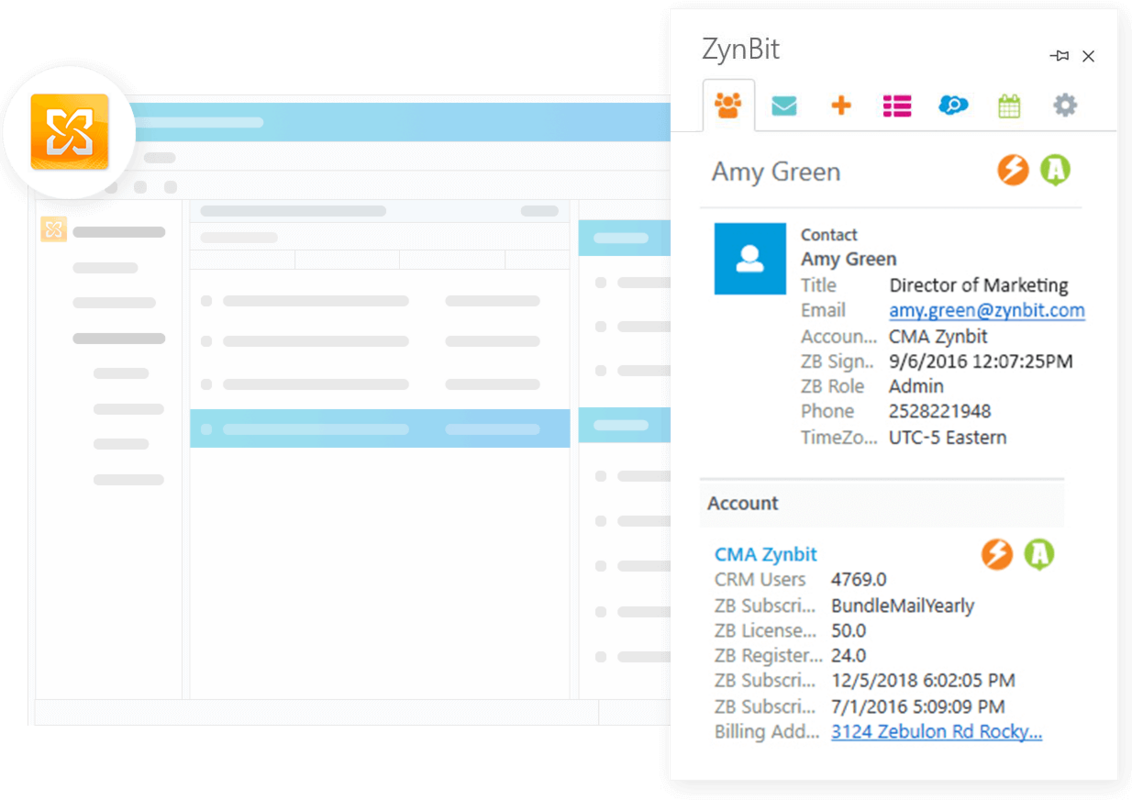Open the green calendar icon
The height and width of the screenshot is (800, 1132).
click(1009, 105)
